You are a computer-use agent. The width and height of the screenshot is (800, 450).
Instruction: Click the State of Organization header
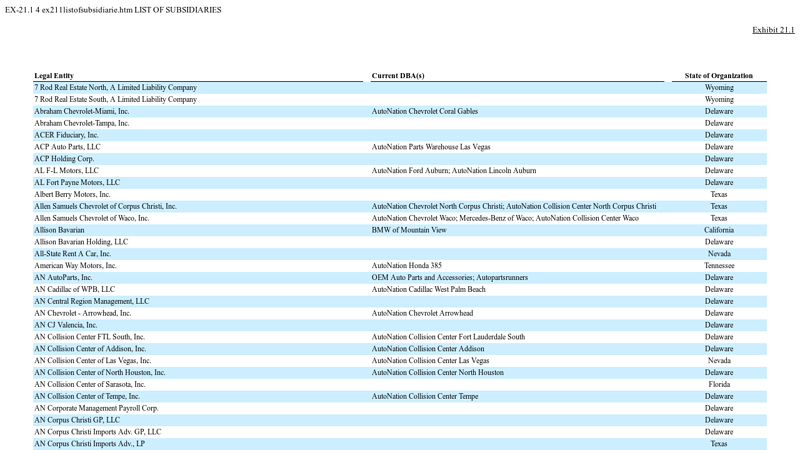point(718,76)
